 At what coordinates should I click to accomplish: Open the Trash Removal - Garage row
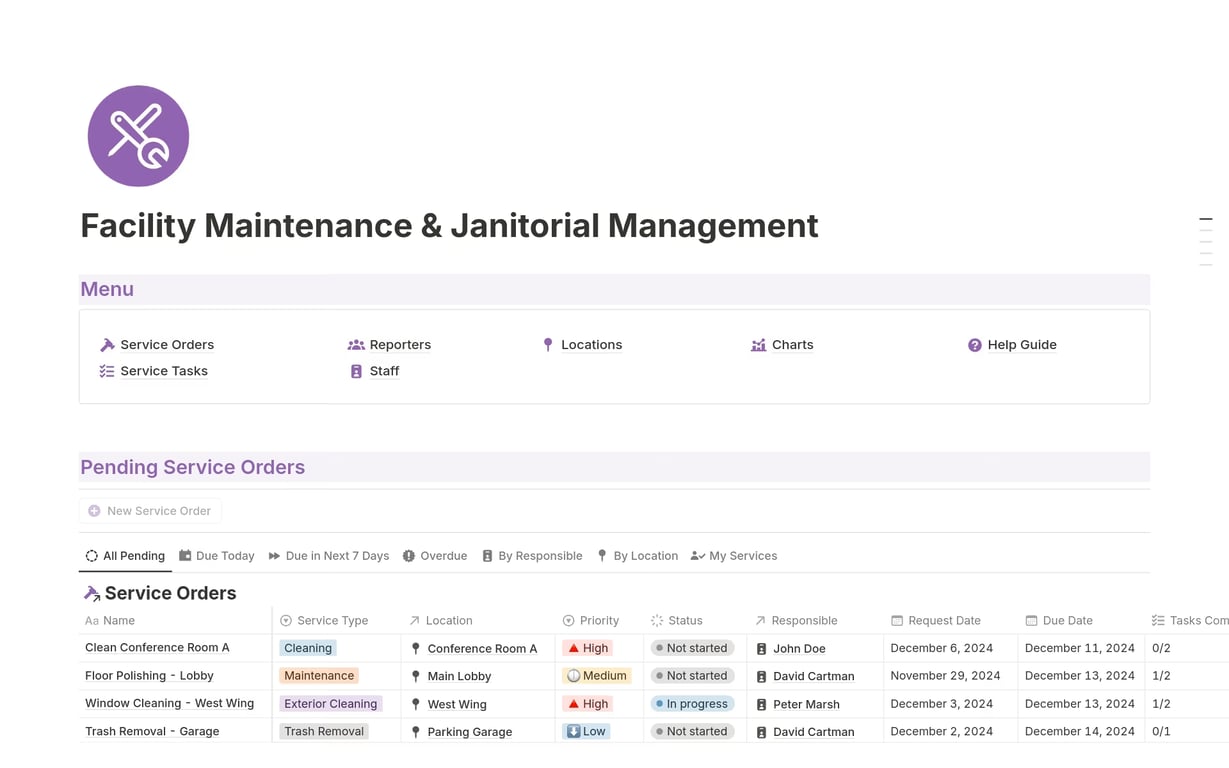pyautogui.click(x=152, y=732)
